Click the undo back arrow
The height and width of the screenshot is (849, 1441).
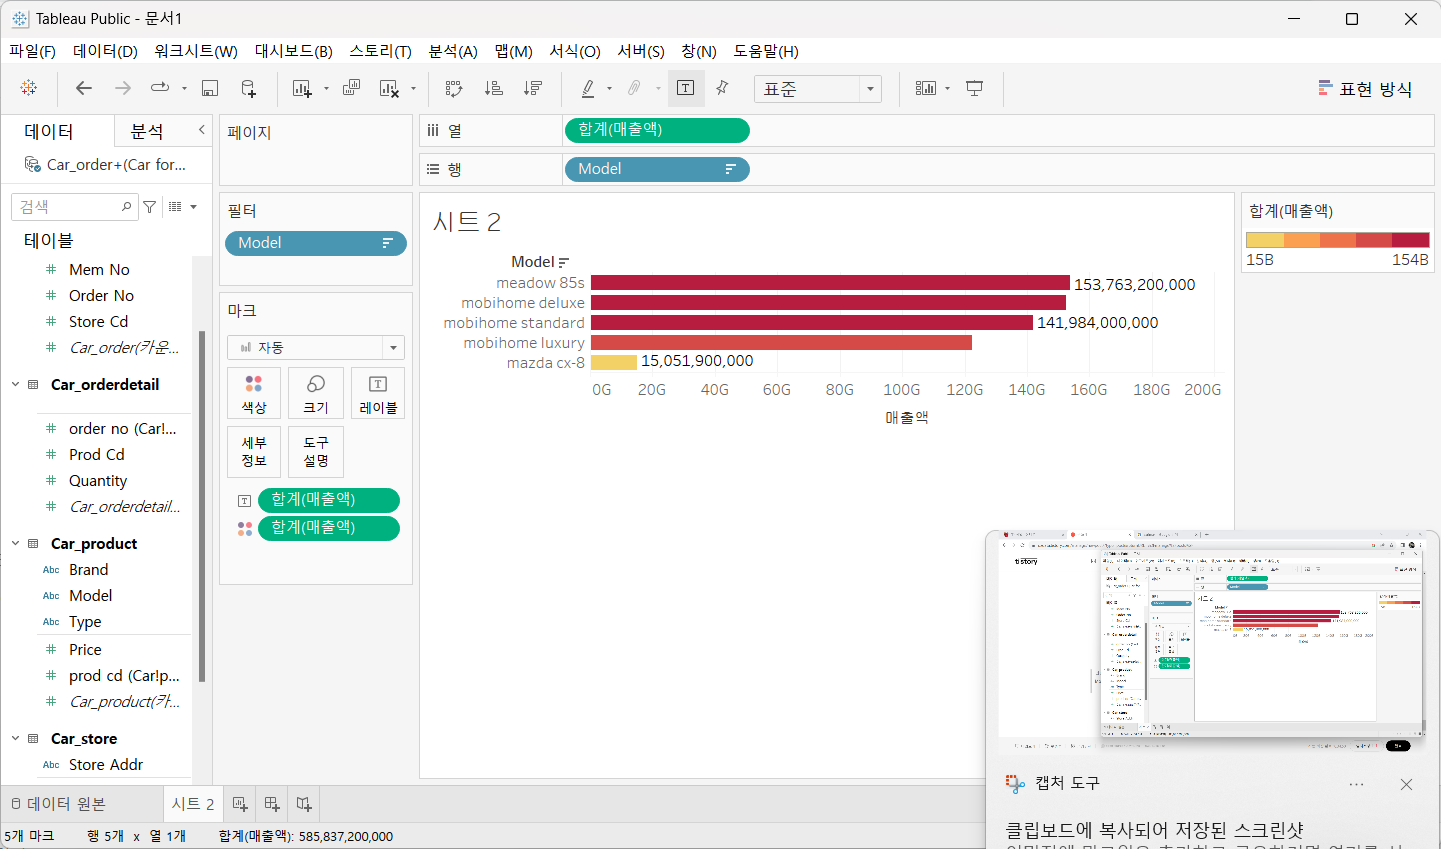[x=84, y=88]
